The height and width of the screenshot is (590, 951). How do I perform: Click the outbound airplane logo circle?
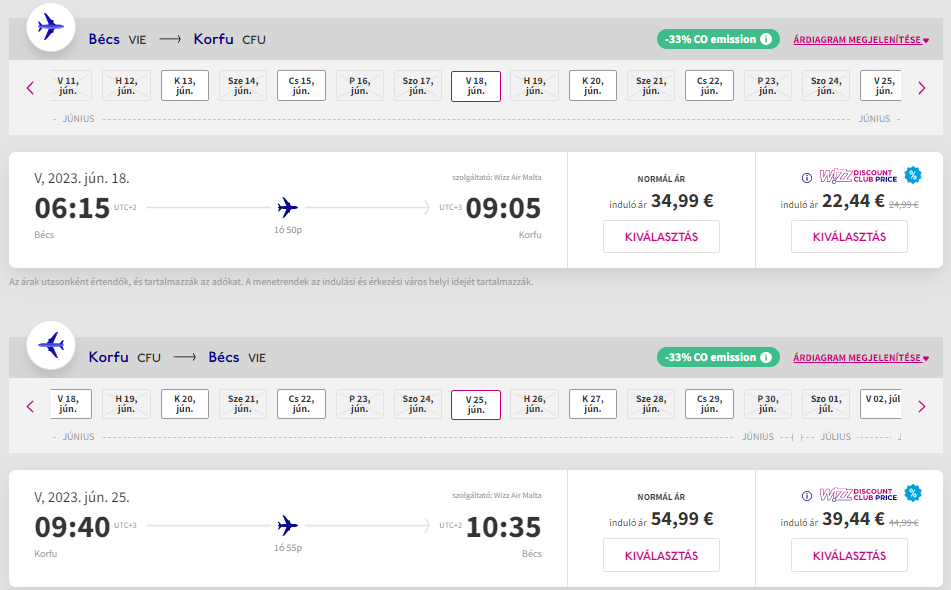49,27
